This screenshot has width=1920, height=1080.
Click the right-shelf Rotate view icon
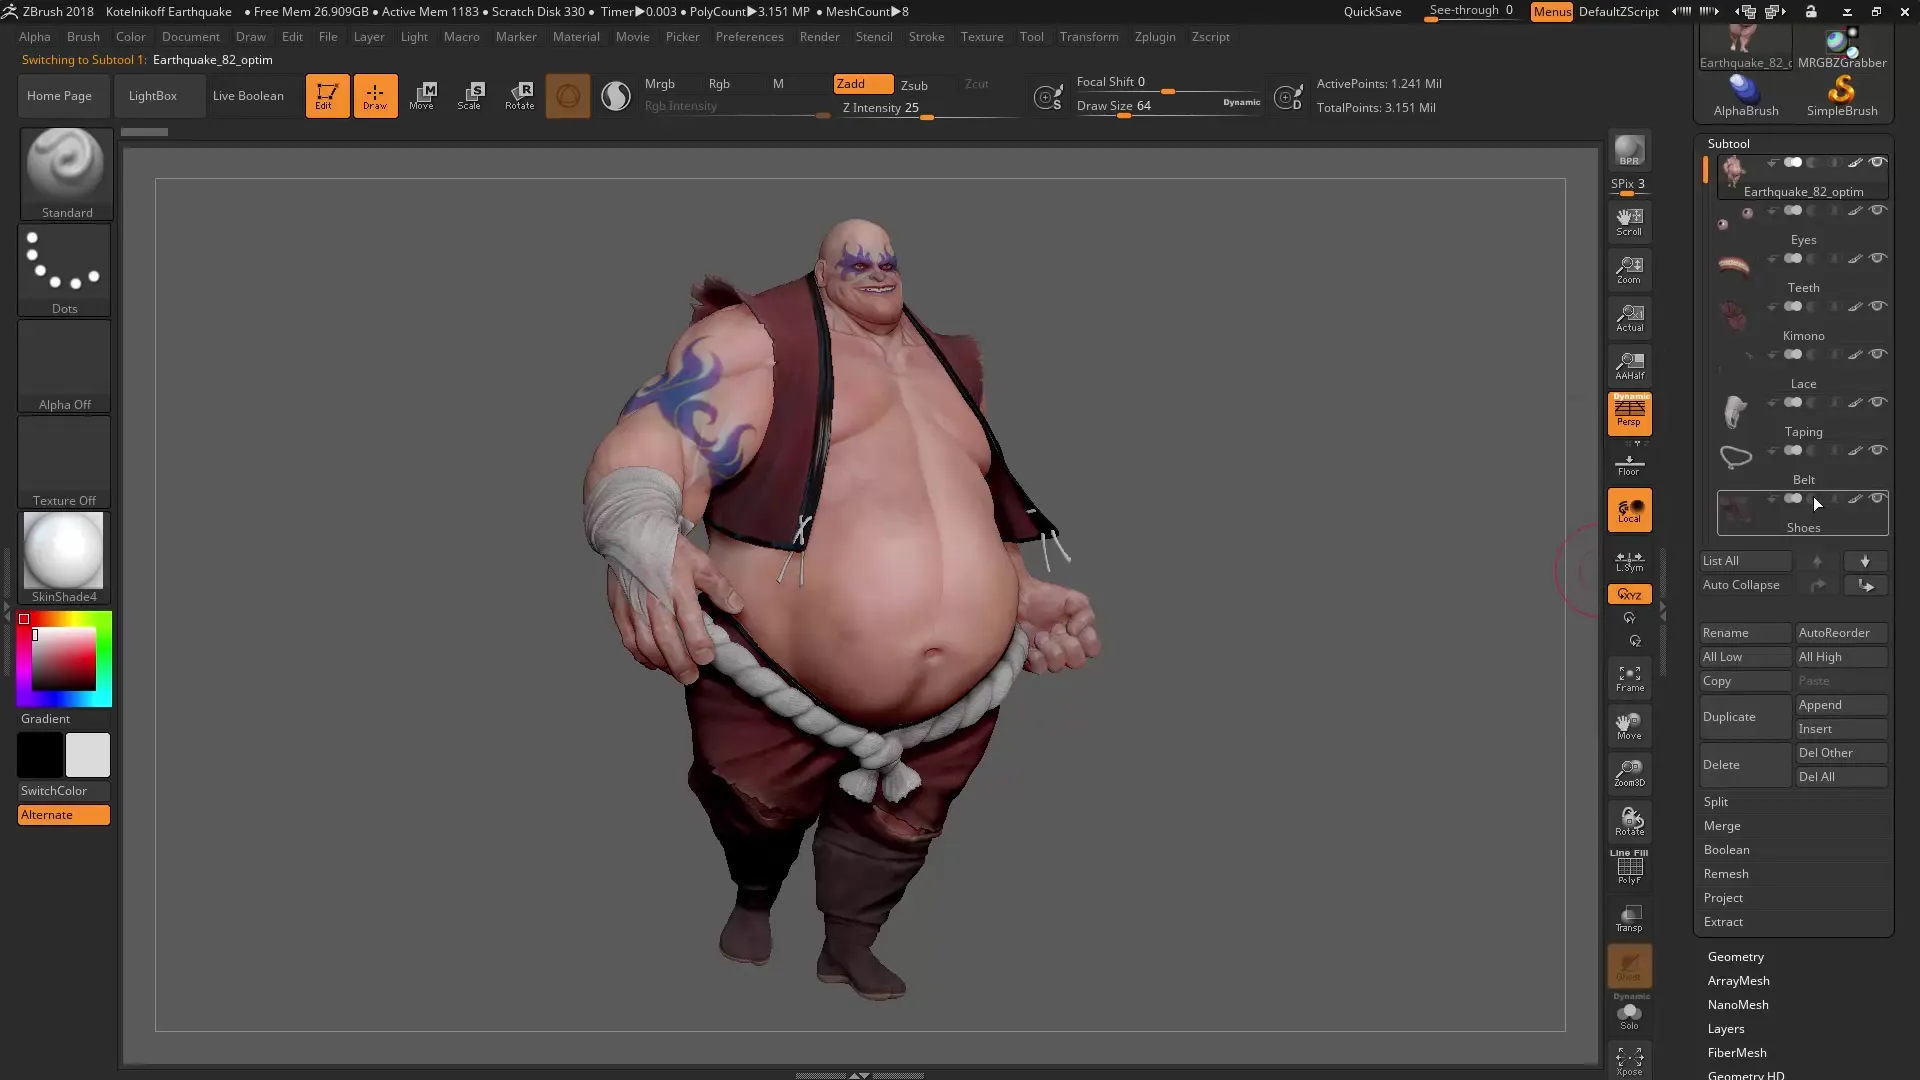pos(1629,822)
